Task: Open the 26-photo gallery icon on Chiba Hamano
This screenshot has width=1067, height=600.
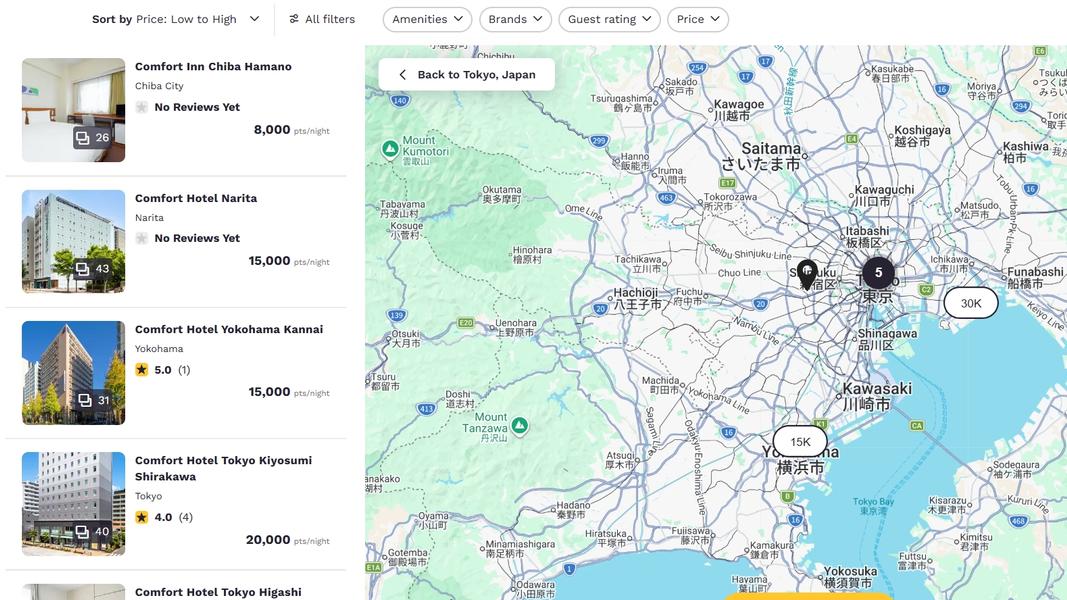Action: click(92, 137)
